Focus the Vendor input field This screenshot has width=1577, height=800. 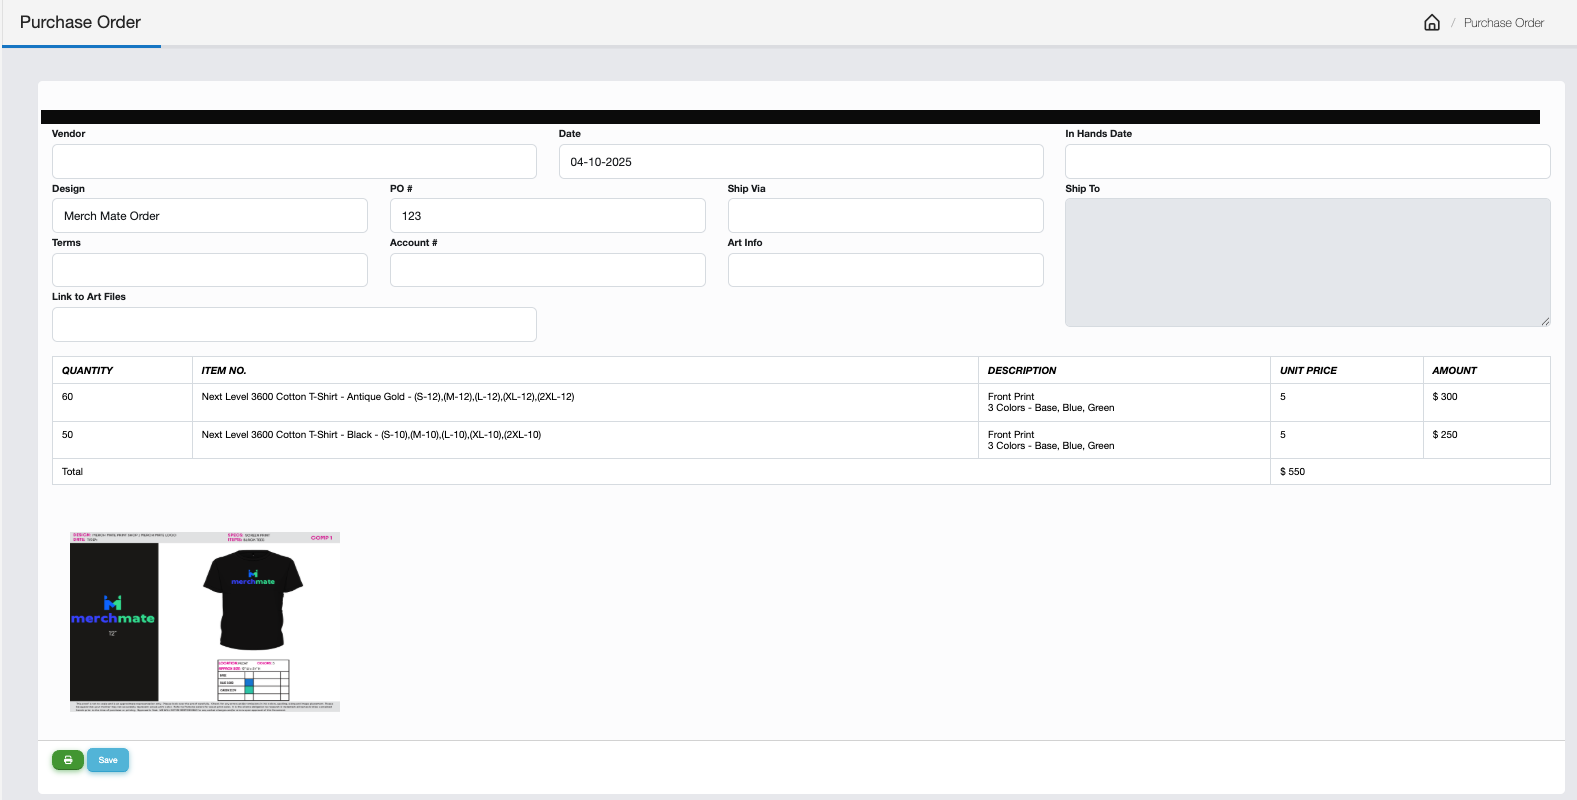pos(294,162)
